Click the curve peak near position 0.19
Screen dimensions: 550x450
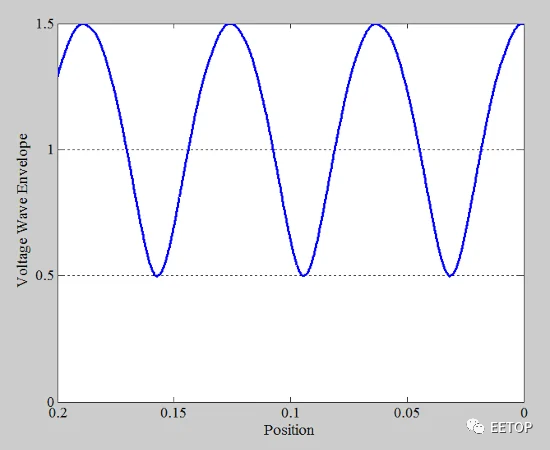(x=83, y=24)
